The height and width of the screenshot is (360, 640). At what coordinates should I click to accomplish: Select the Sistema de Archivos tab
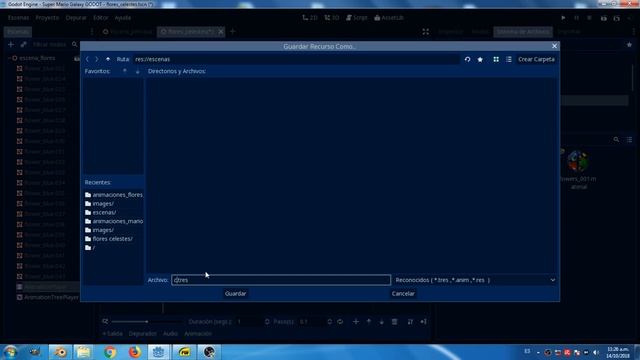pyautogui.click(x=523, y=31)
